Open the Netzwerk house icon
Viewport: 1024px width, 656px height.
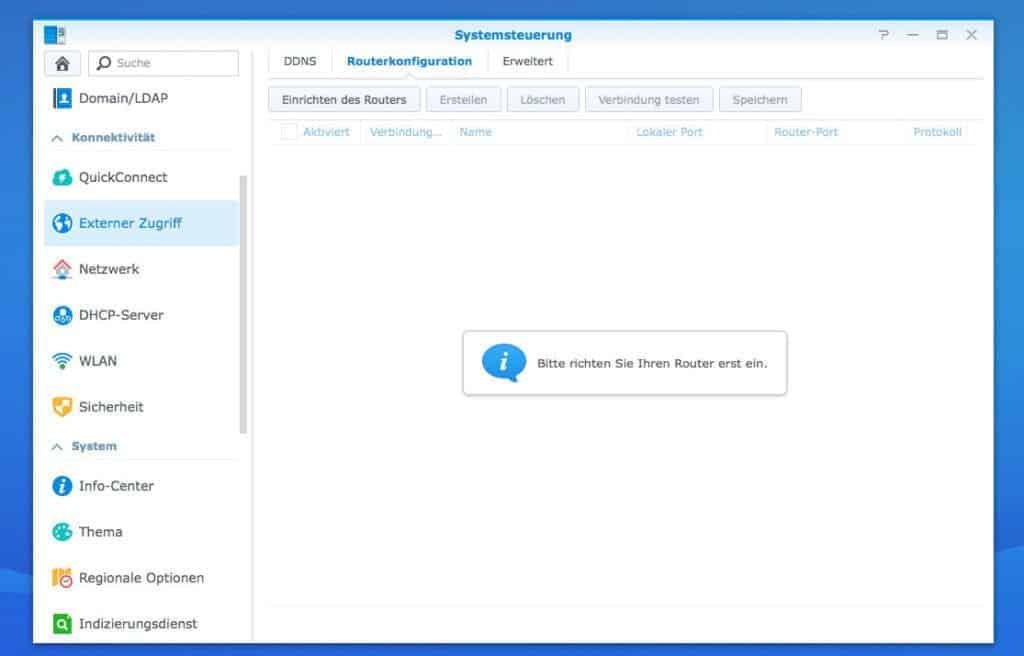(x=62, y=269)
